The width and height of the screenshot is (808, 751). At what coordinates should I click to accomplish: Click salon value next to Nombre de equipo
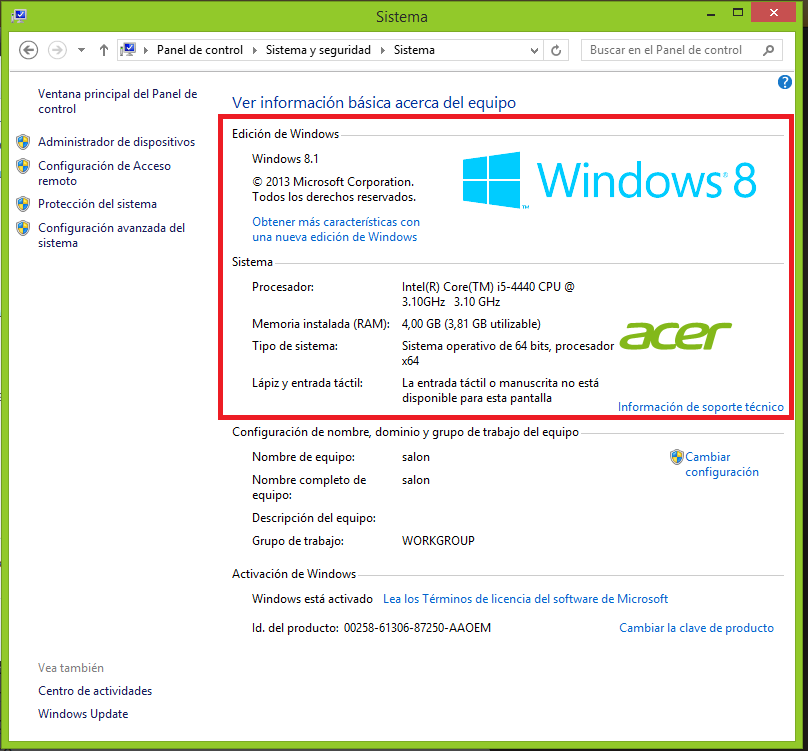(416, 457)
